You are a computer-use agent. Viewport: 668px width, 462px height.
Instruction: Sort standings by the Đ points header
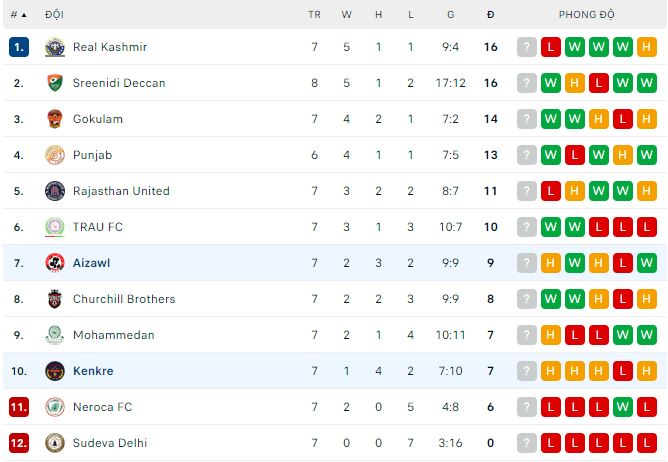point(490,15)
